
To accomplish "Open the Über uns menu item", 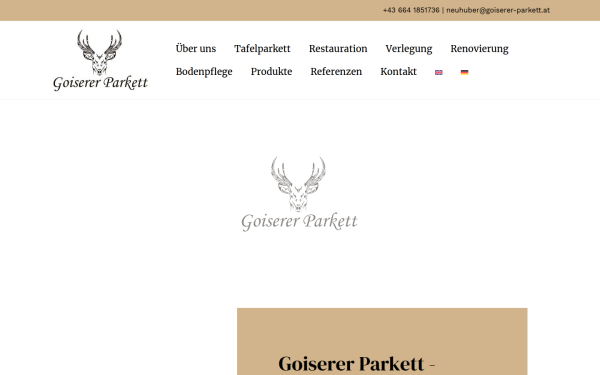I will (196, 49).
